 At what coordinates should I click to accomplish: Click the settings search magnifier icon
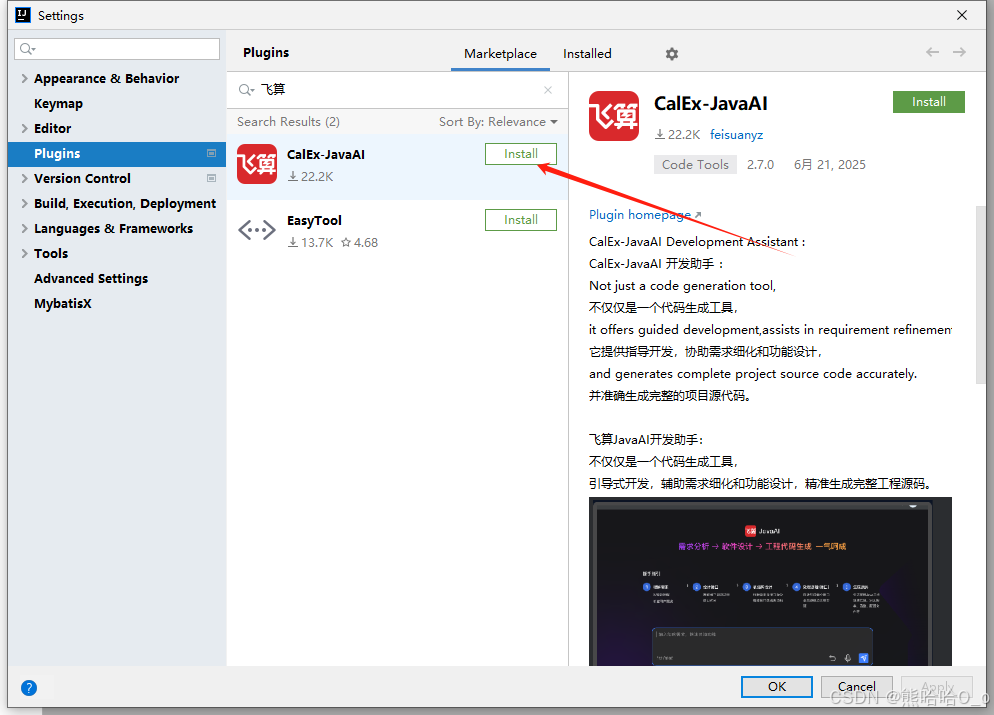27,49
